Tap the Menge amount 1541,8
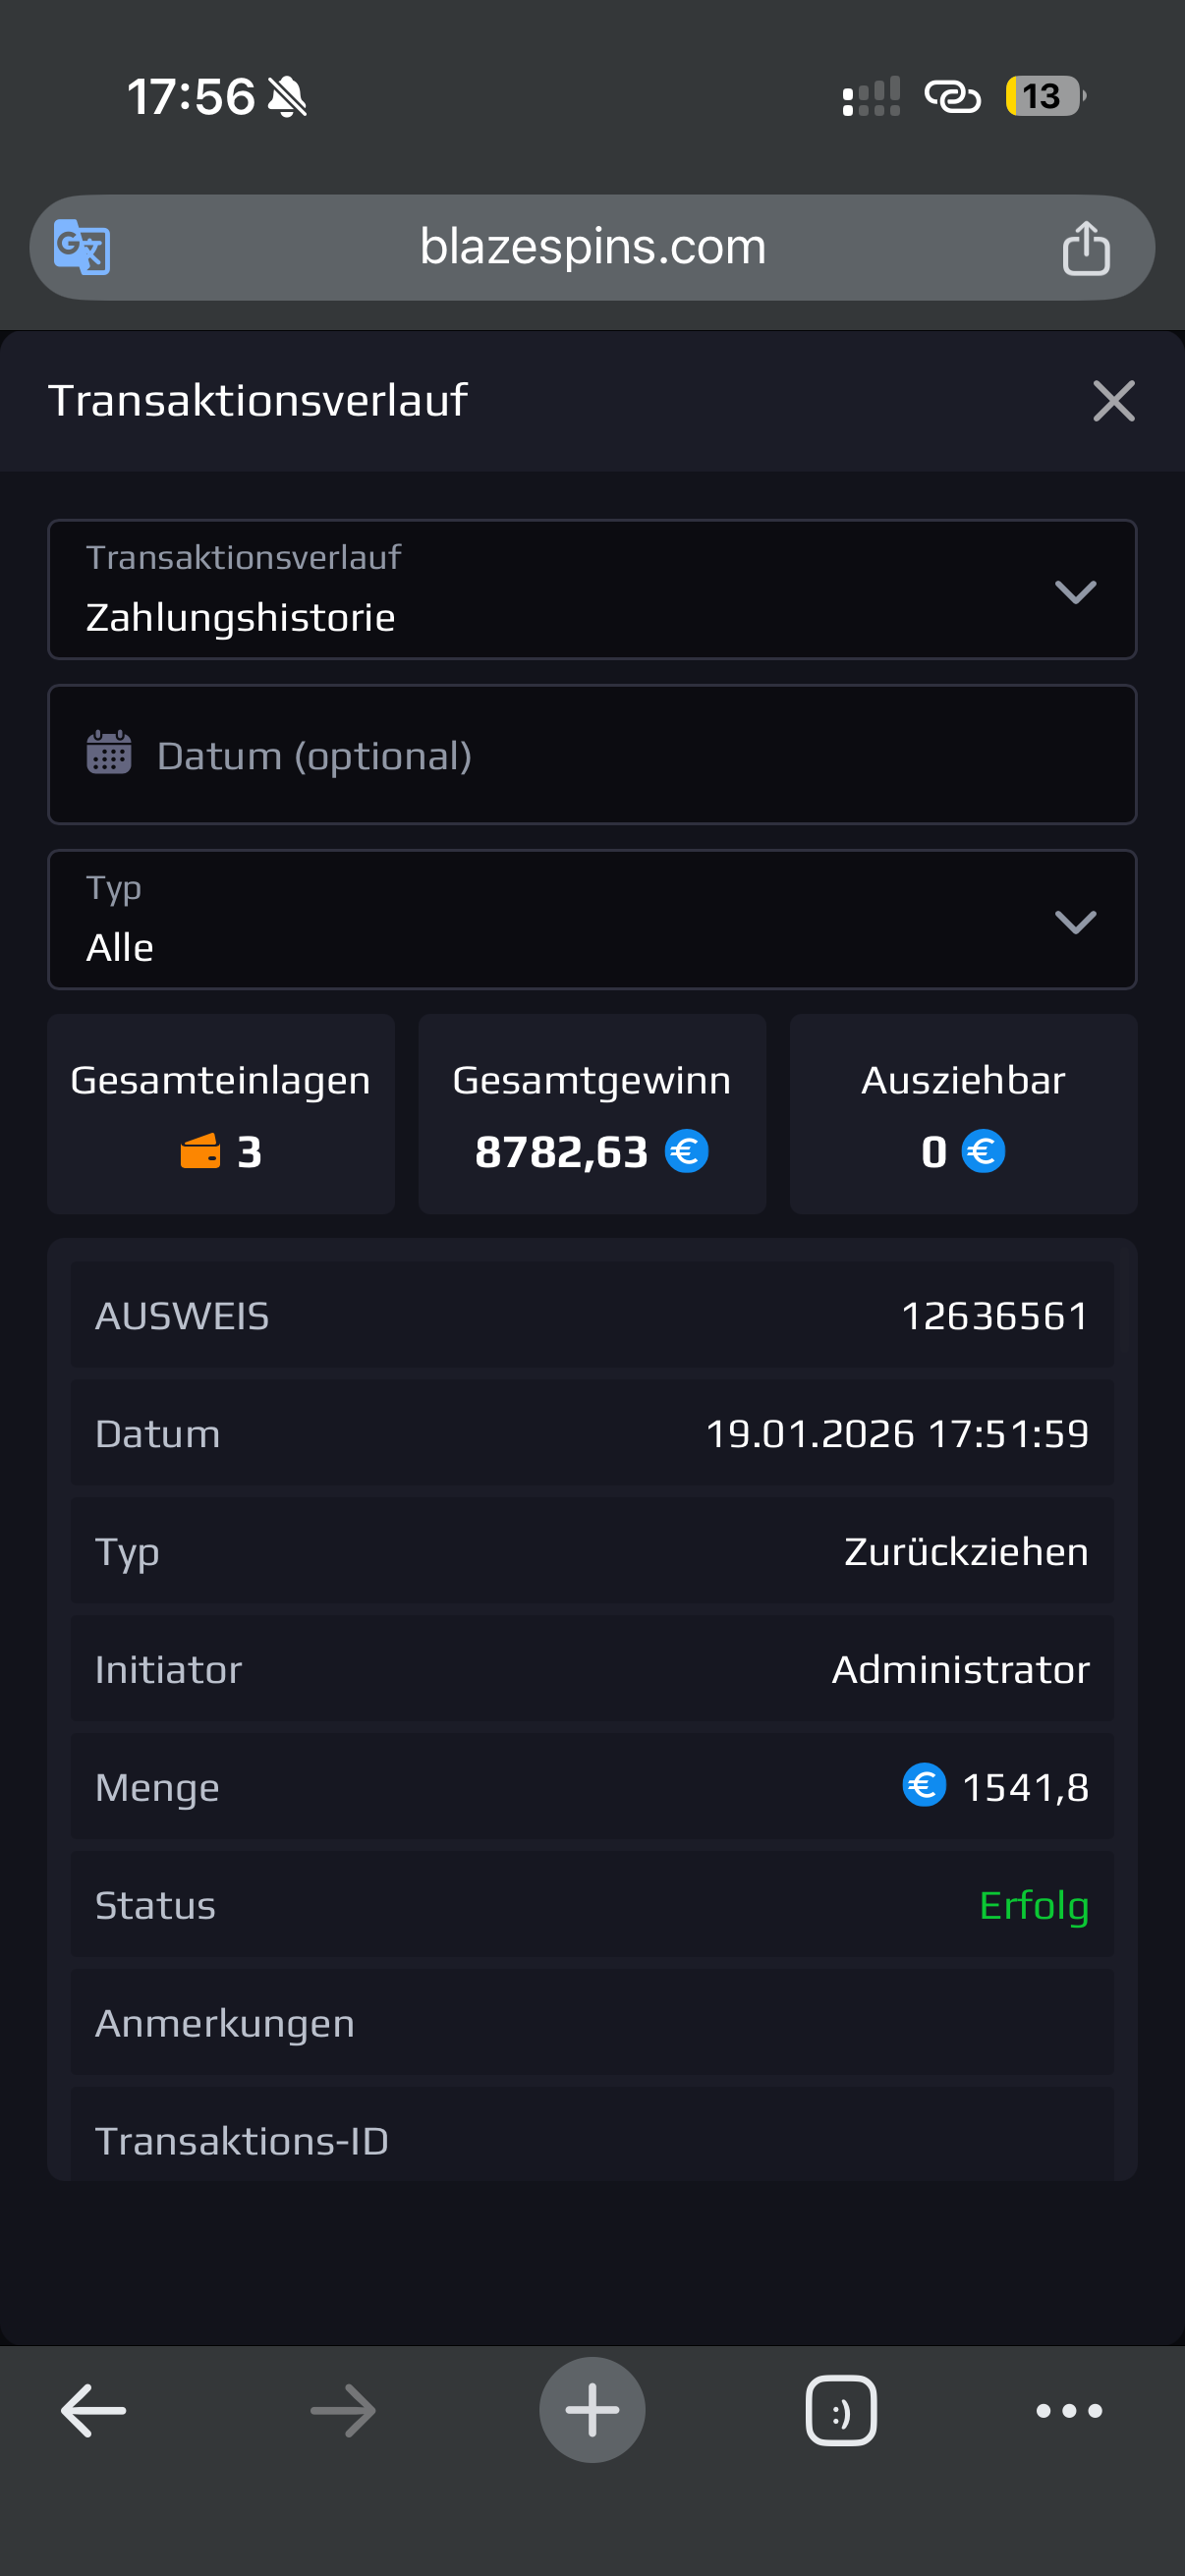1185x2576 pixels. 1024,1787
